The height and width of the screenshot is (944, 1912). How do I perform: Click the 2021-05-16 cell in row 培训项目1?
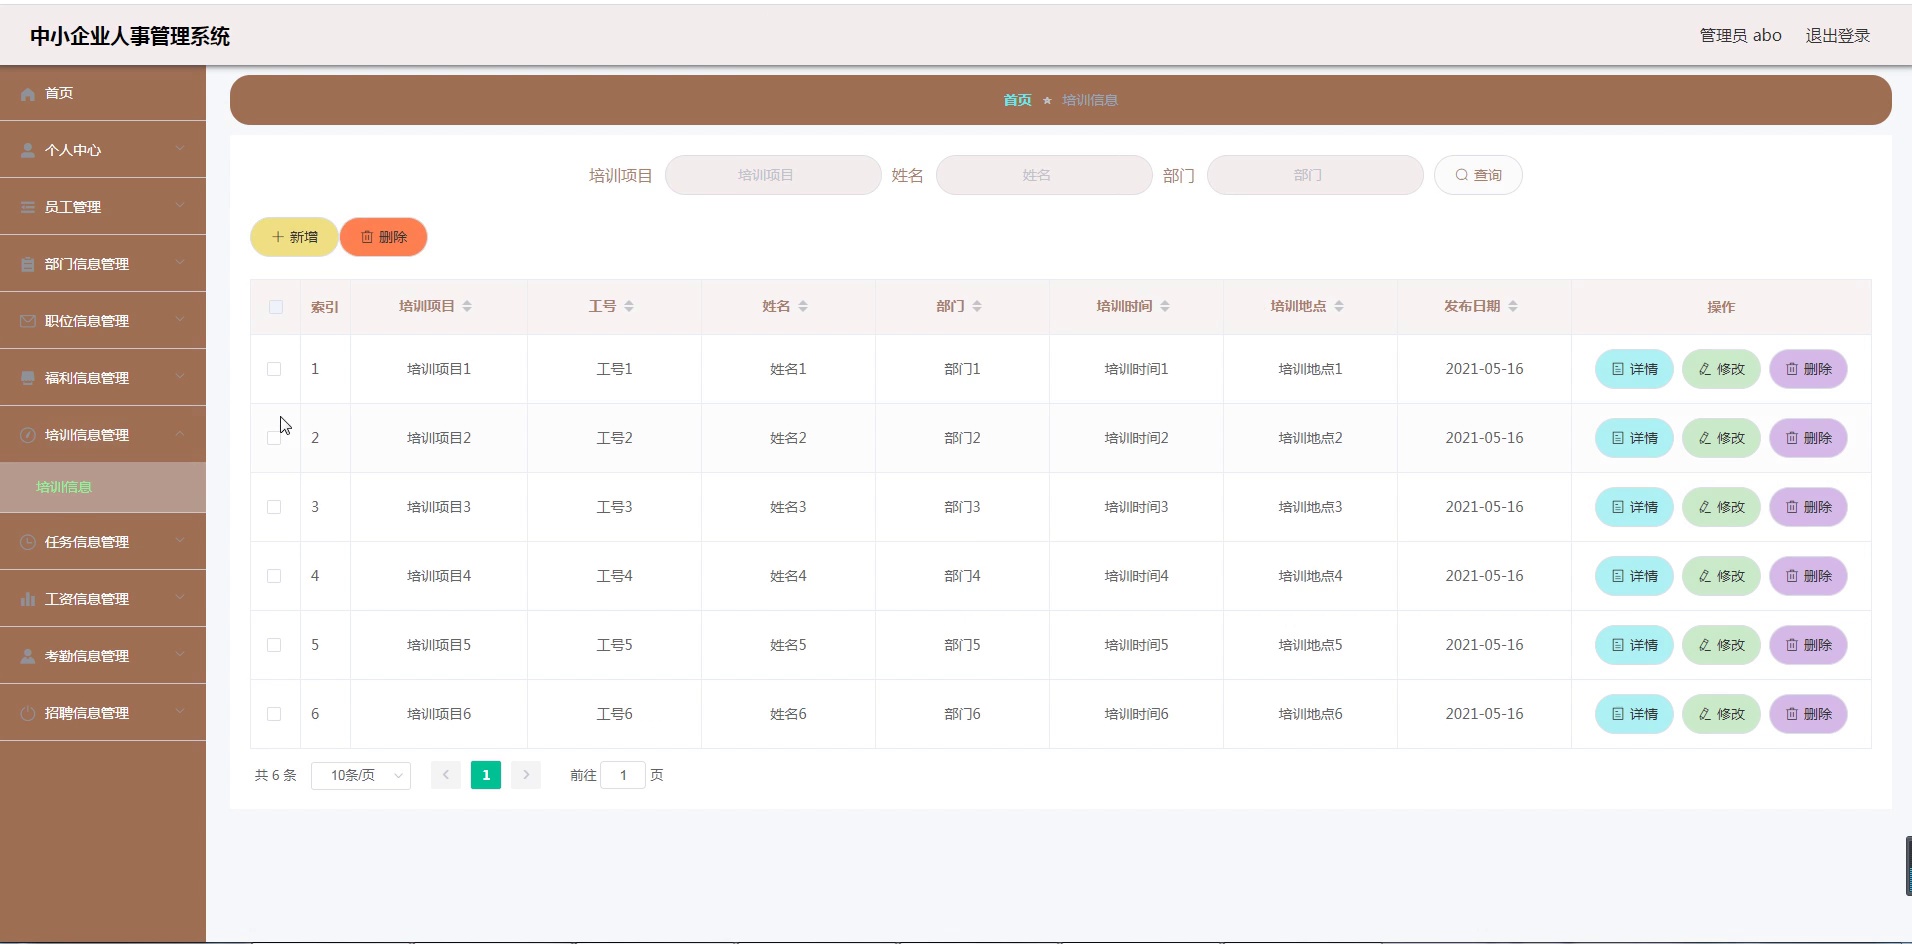(1484, 369)
